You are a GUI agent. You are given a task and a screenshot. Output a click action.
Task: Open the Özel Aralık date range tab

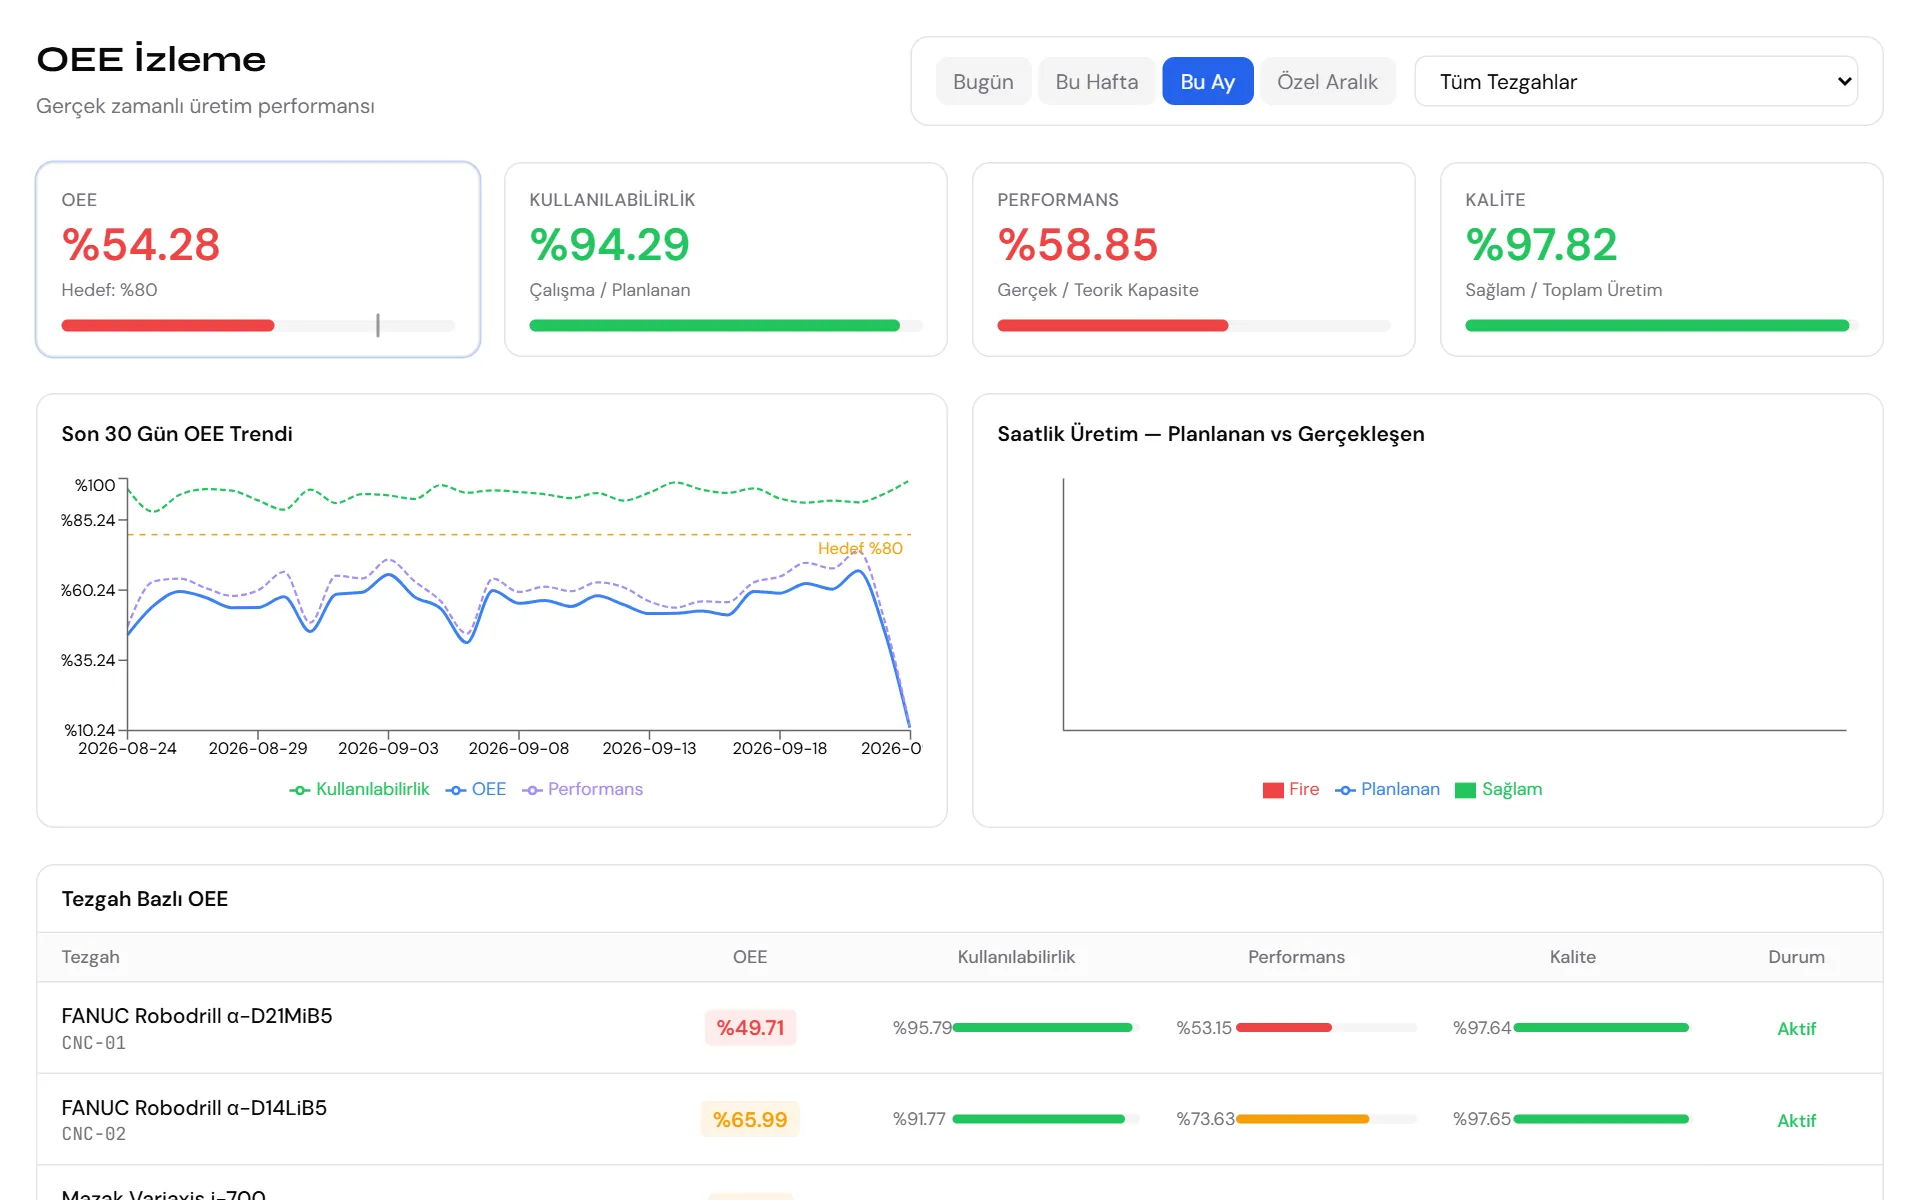(1327, 81)
